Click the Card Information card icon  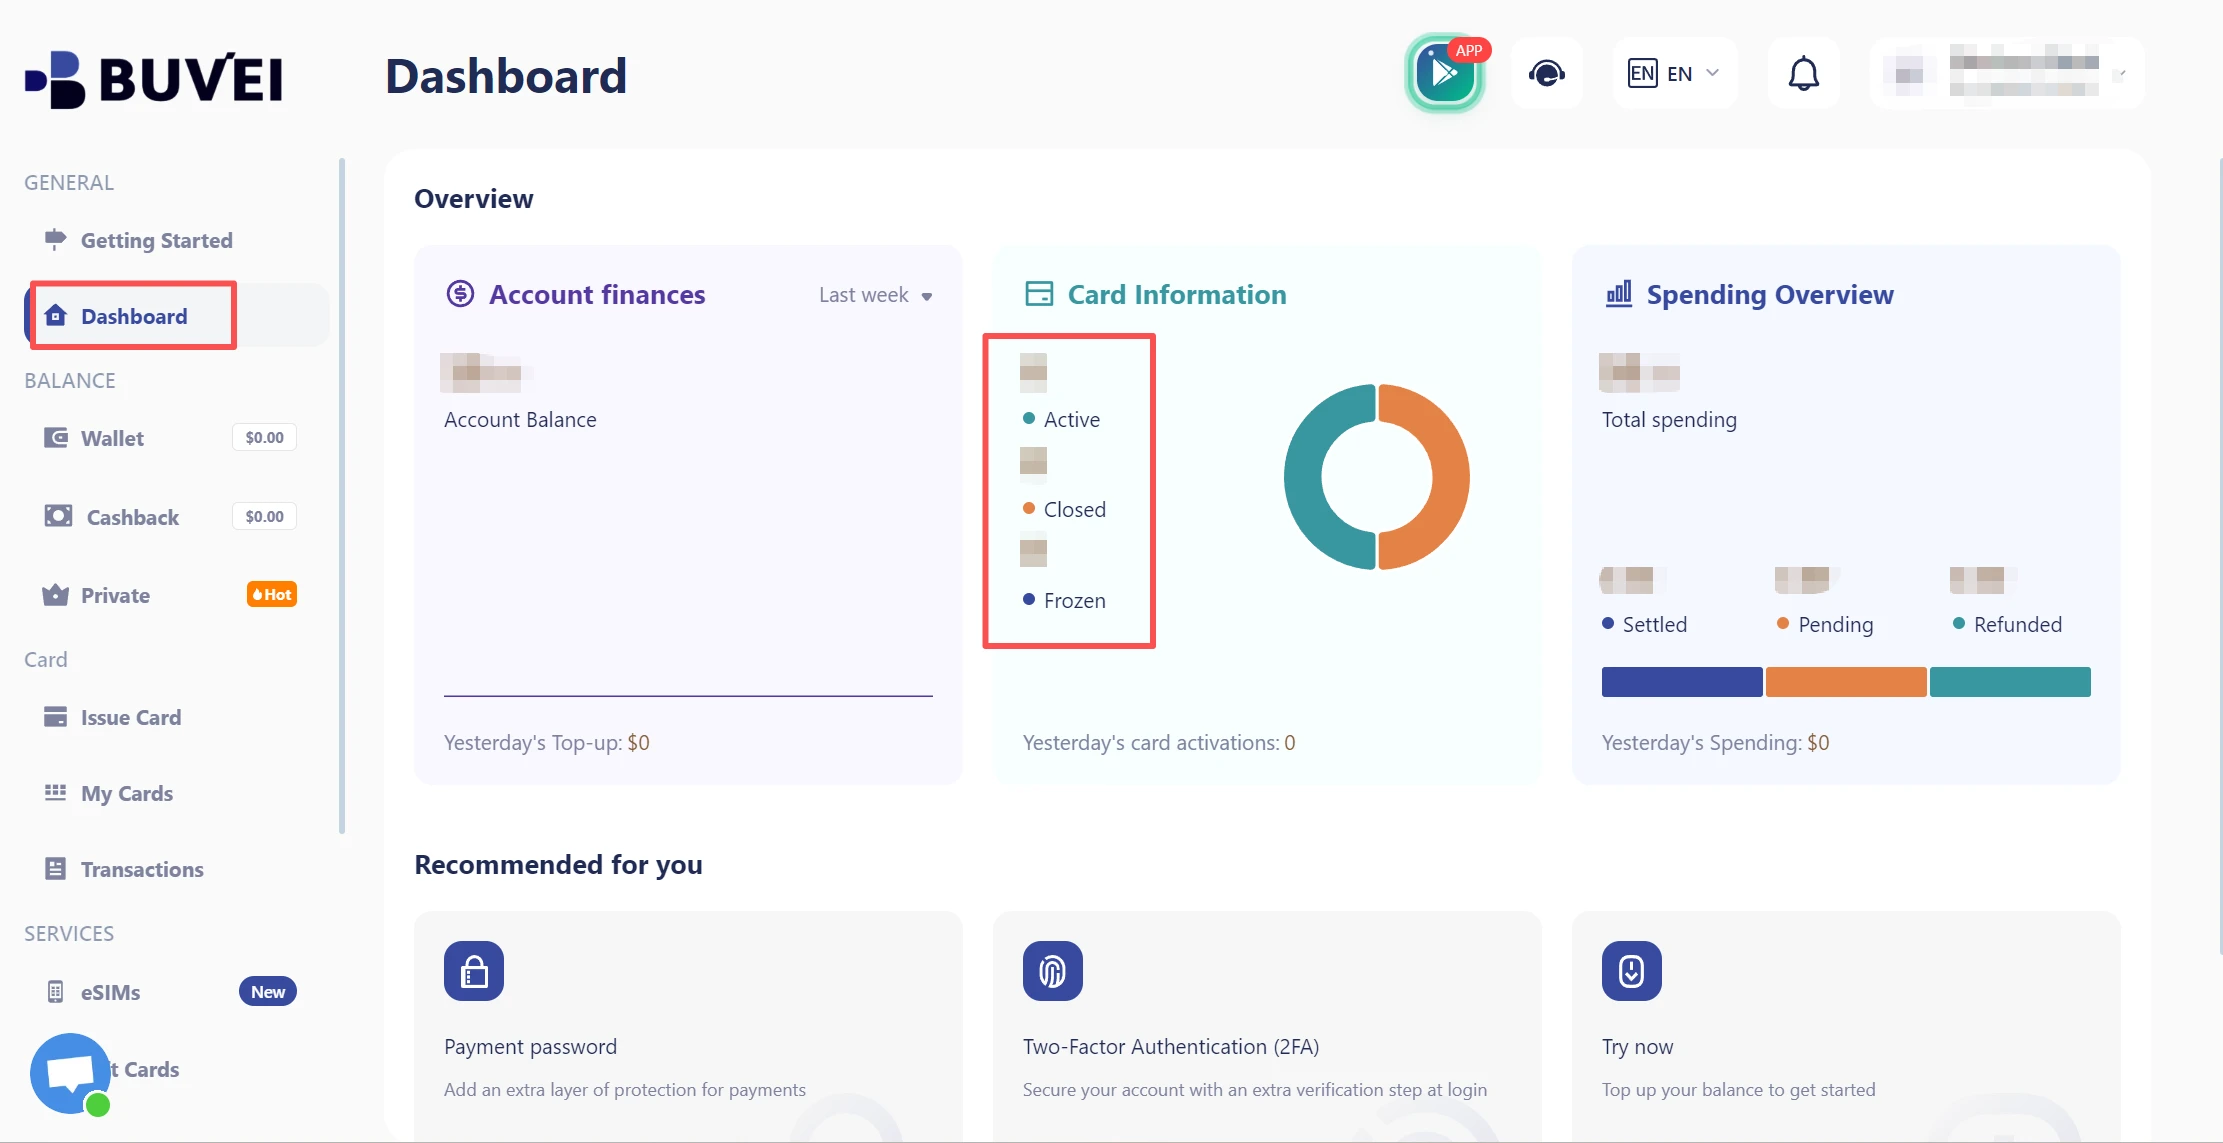pos(1039,294)
